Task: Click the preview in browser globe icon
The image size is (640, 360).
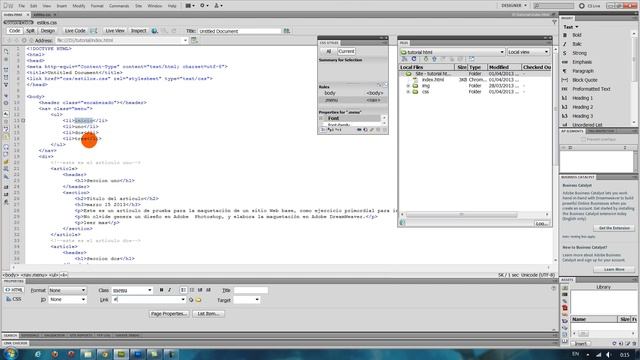Action: (x=155, y=31)
